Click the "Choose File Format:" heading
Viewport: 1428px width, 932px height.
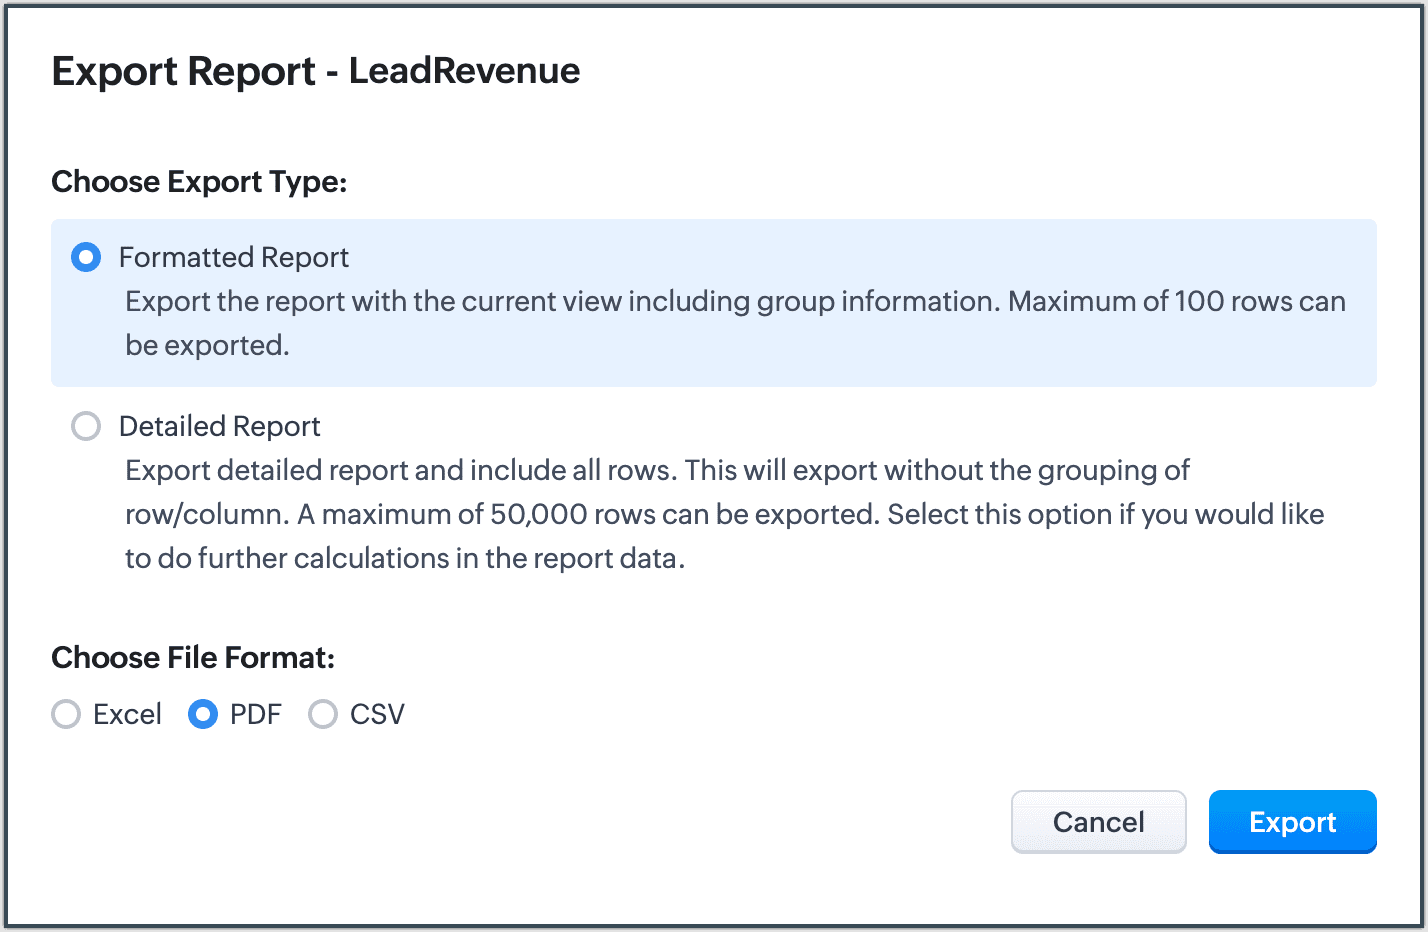(193, 658)
